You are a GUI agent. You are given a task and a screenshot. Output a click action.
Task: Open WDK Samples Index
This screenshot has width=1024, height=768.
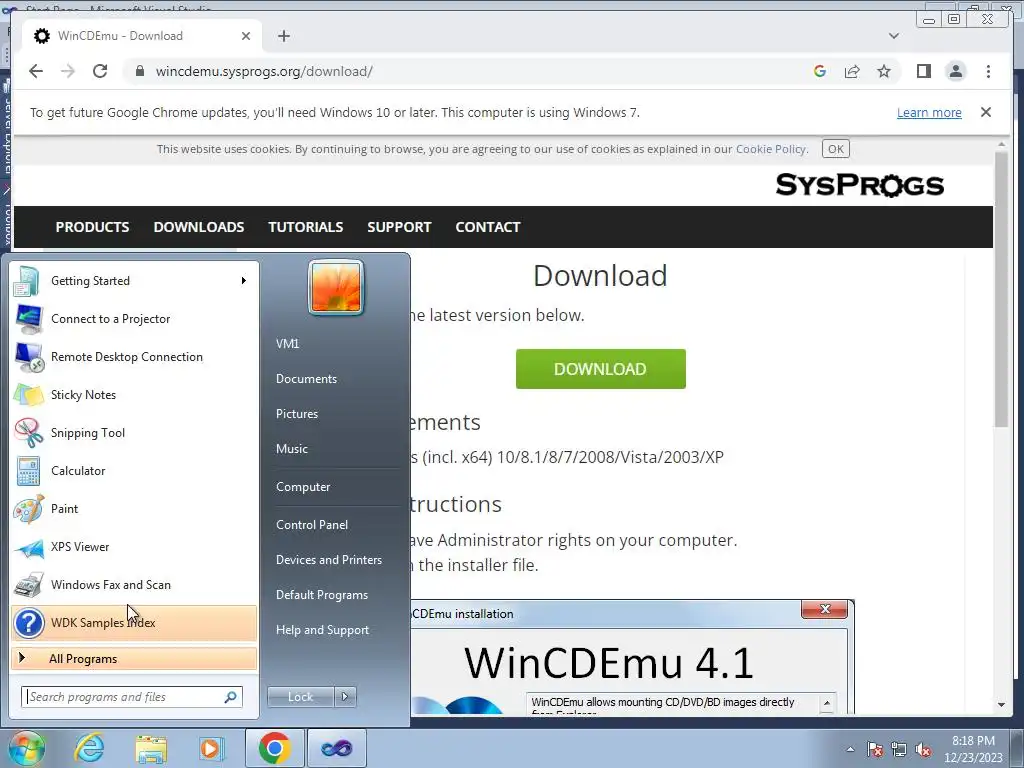point(134,623)
